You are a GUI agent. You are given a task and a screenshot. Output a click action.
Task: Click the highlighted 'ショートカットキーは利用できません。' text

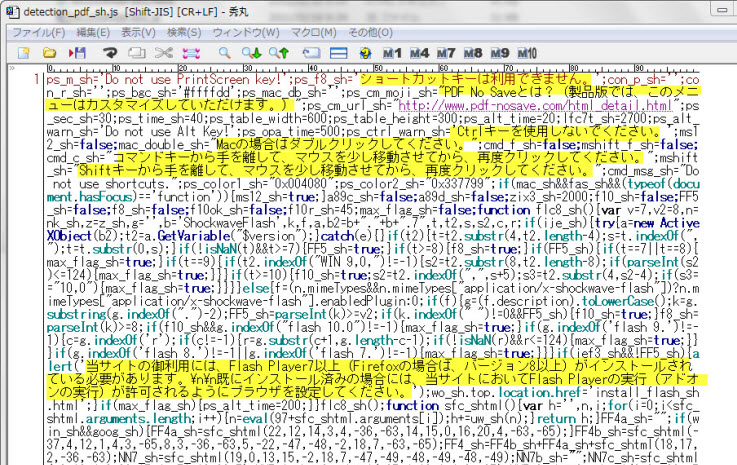coord(476,79)
